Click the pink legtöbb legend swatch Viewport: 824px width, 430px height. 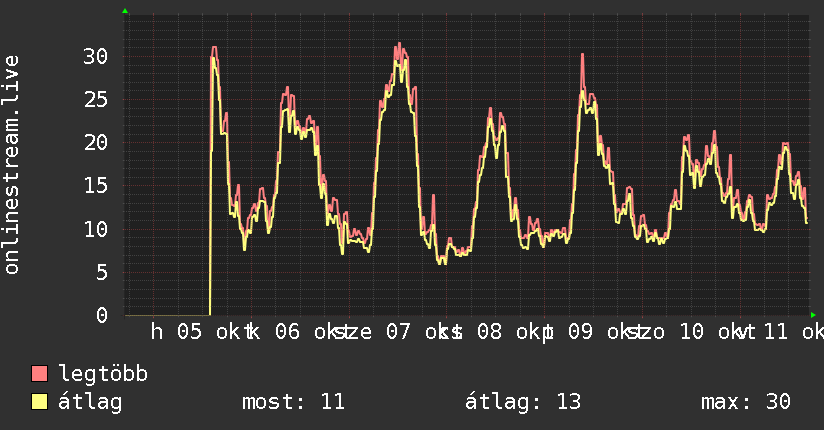(39, 373)
